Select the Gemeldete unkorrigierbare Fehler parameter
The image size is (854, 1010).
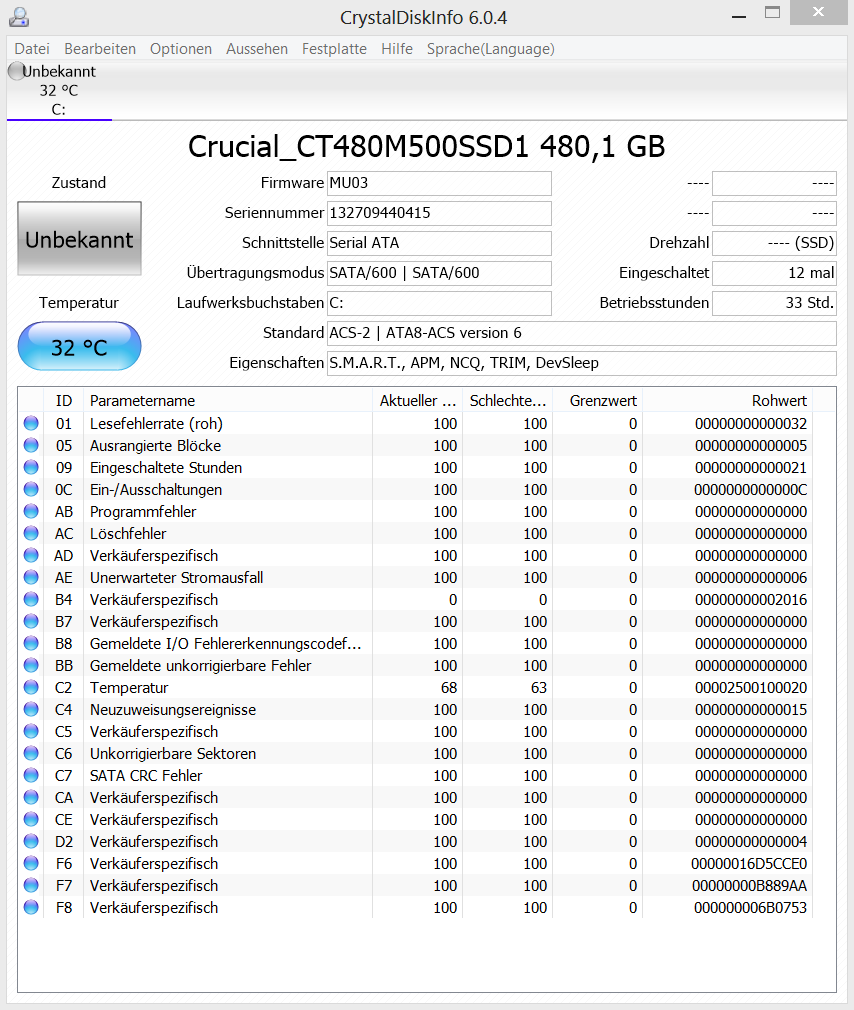click(200, 665)
